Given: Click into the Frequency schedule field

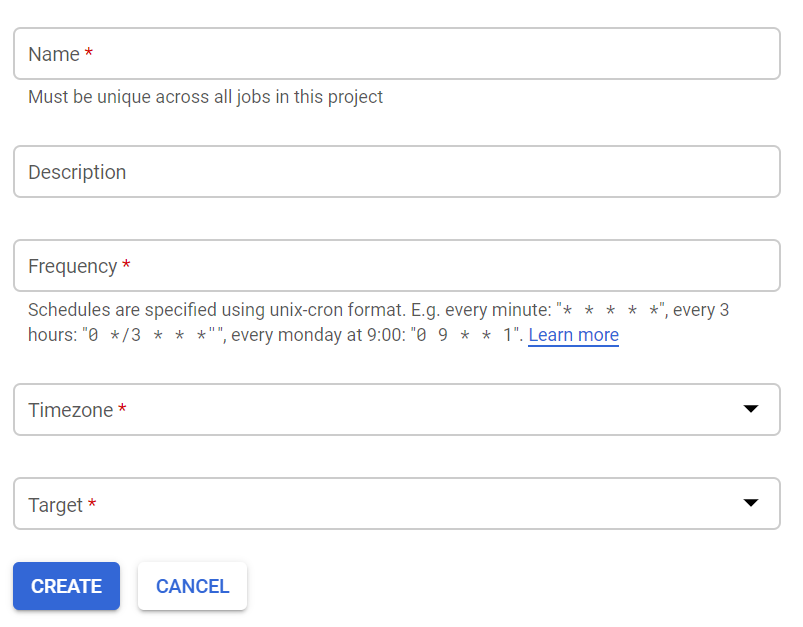Looking at the screenshot, I should click(396, 266).
